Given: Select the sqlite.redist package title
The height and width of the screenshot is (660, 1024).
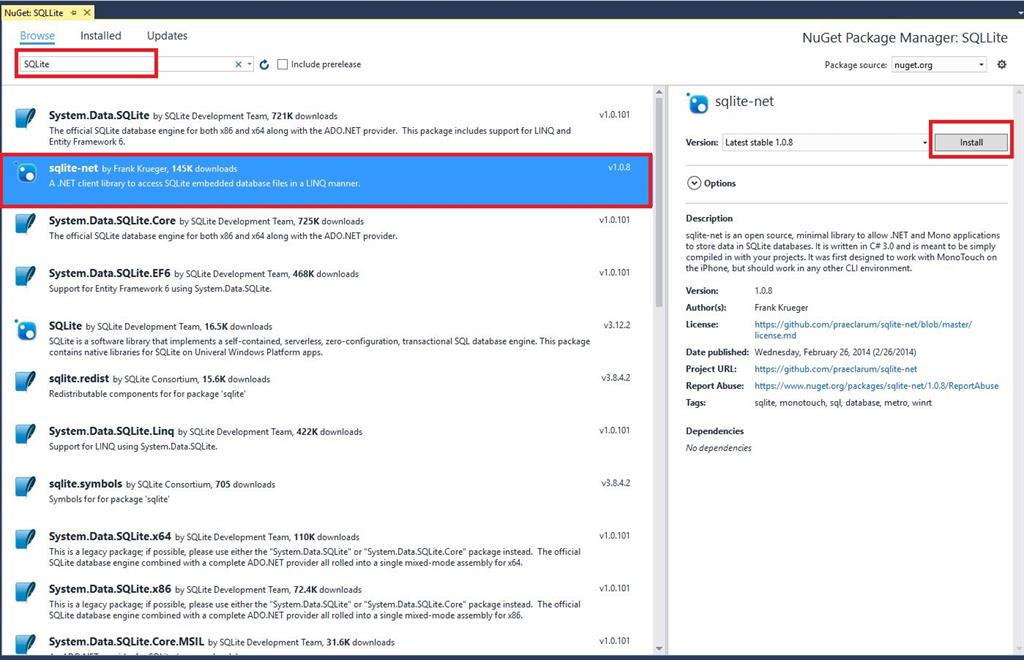Looking at the screenshot, I should point(79,379).
